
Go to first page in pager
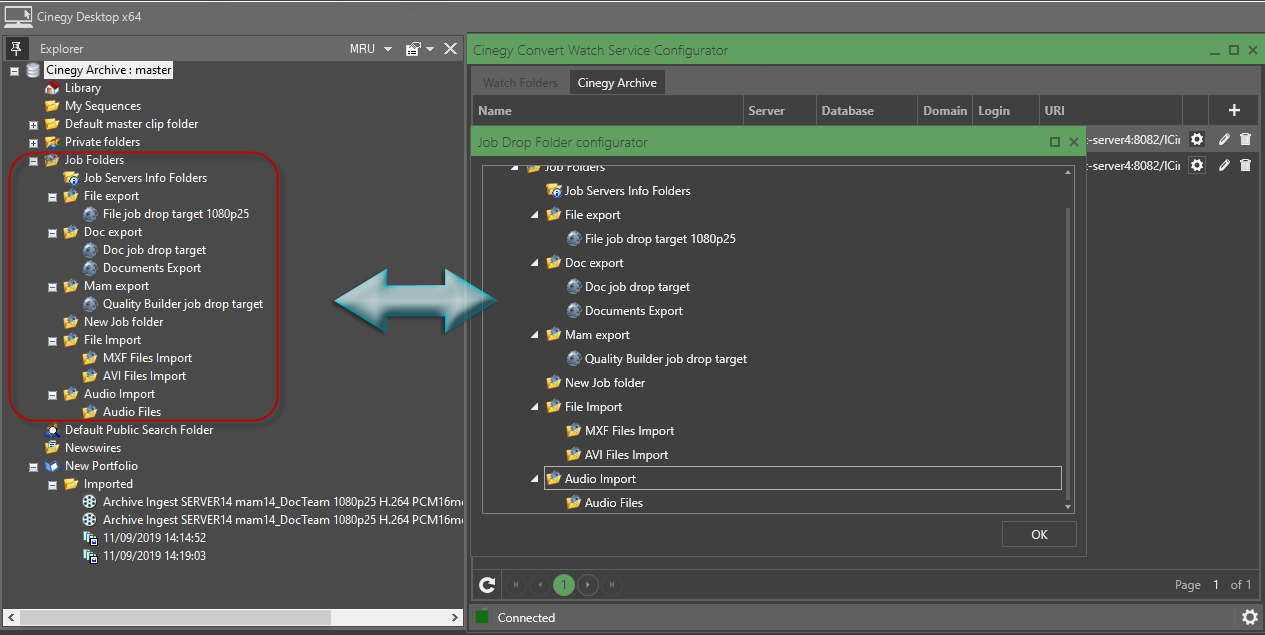pyautogui.click(x=517, y=585)
